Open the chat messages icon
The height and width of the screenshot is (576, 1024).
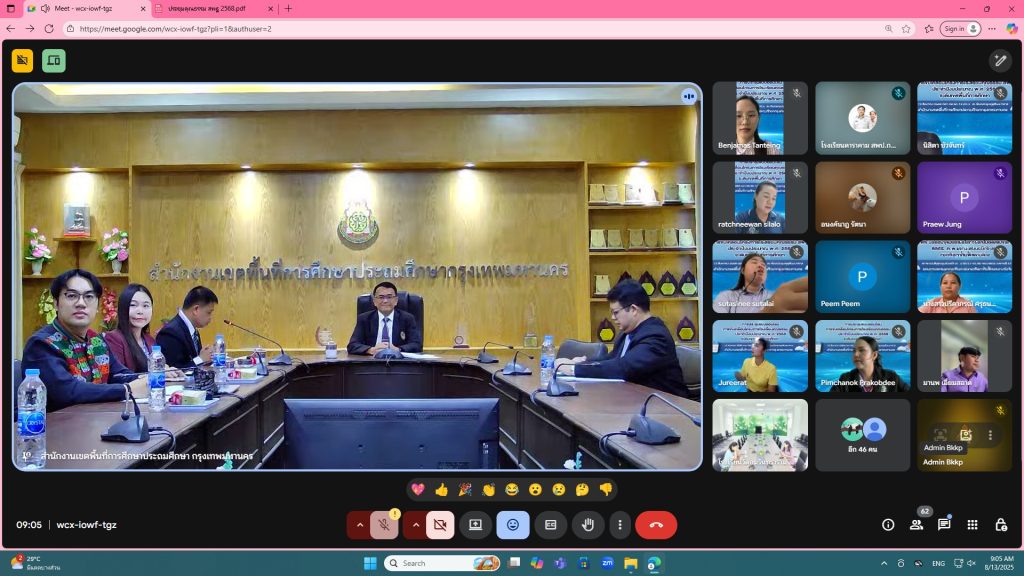tap(944, 524)
